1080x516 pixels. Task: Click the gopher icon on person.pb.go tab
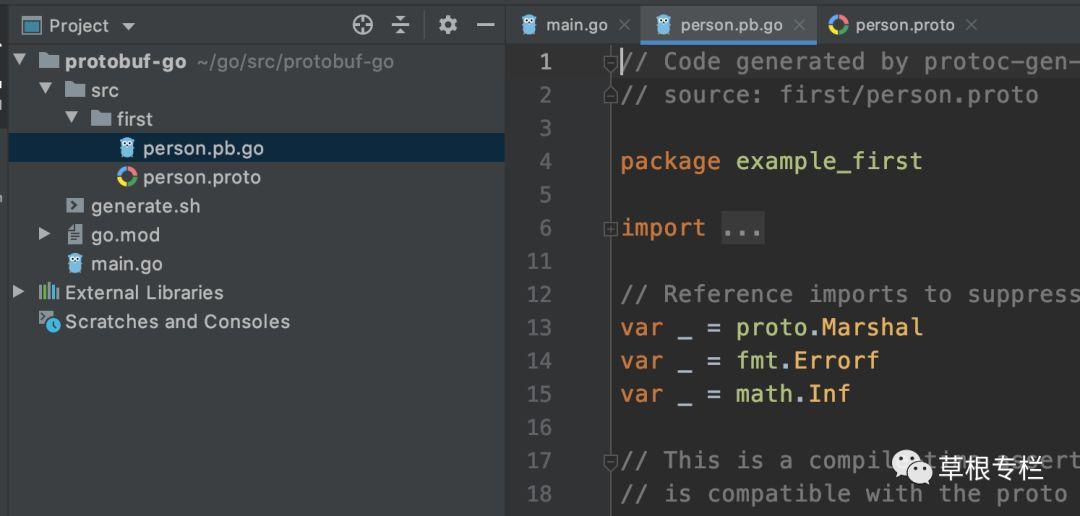coord(663,25)
